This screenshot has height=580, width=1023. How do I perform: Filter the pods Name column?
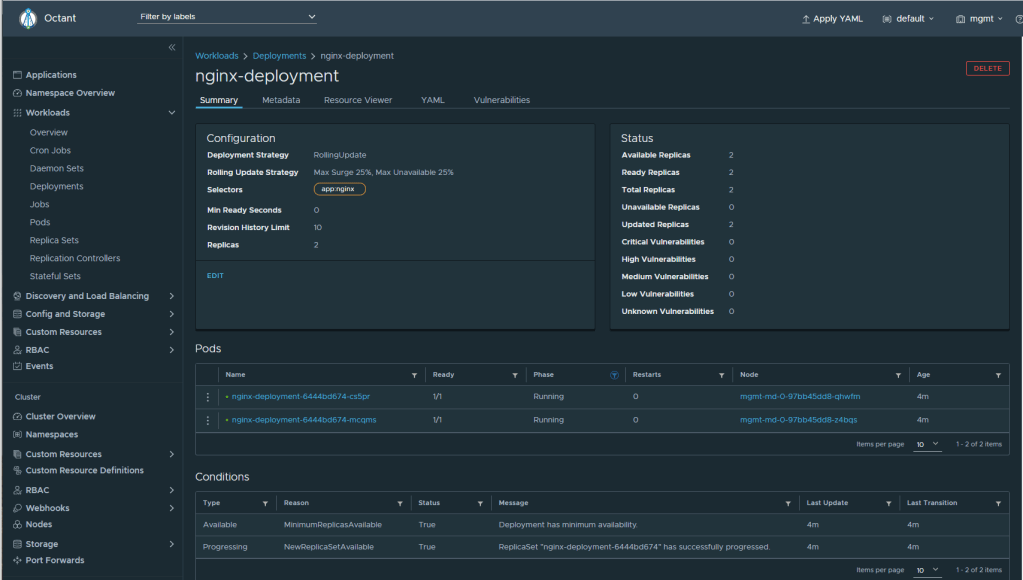point(414,375)
